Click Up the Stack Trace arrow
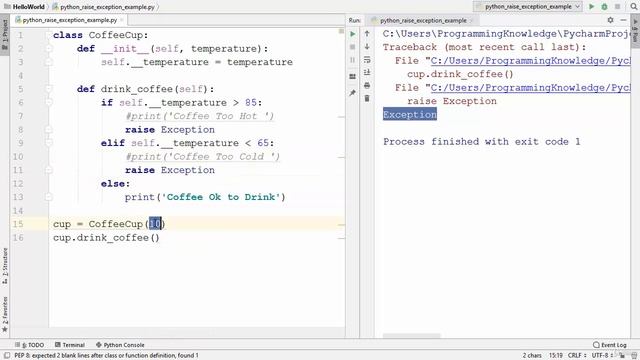Screen dimensions: 640x360 (367, 34)
